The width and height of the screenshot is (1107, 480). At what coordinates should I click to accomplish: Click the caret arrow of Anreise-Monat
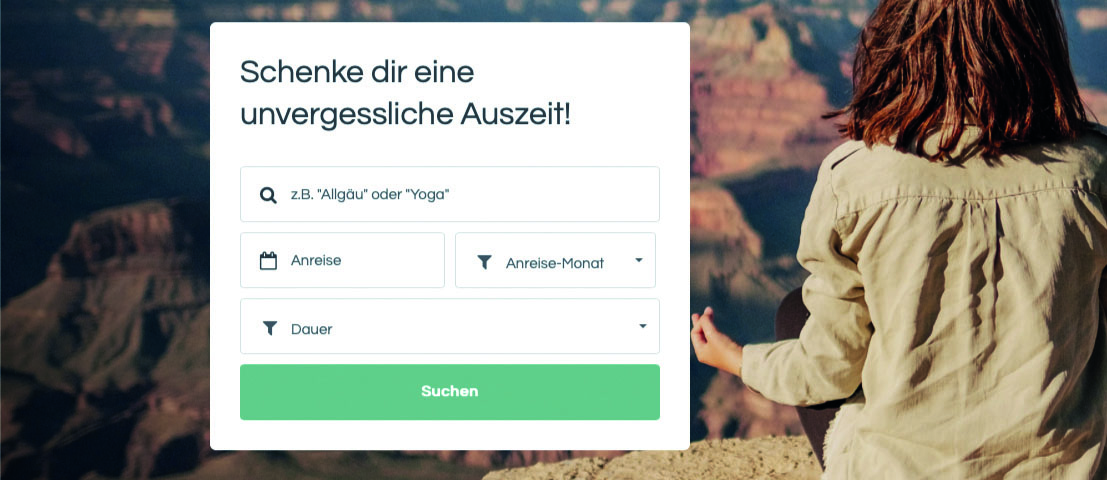[x=639, y=260]
